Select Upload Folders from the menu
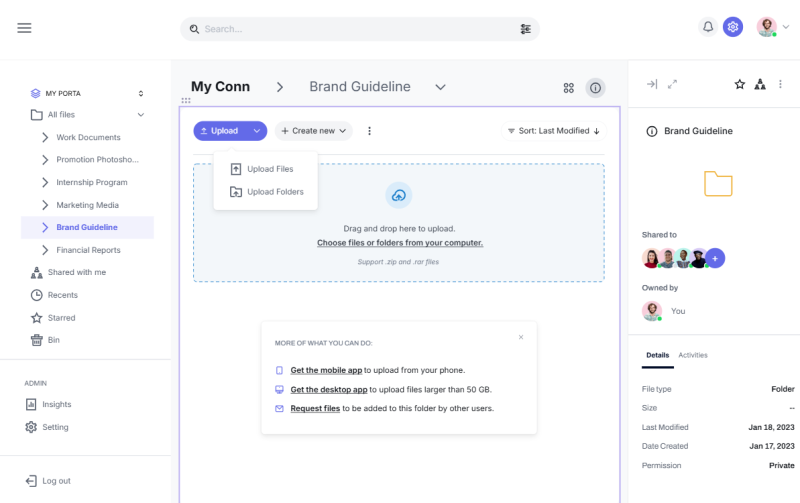800x503 pixels. pos(275,192)
